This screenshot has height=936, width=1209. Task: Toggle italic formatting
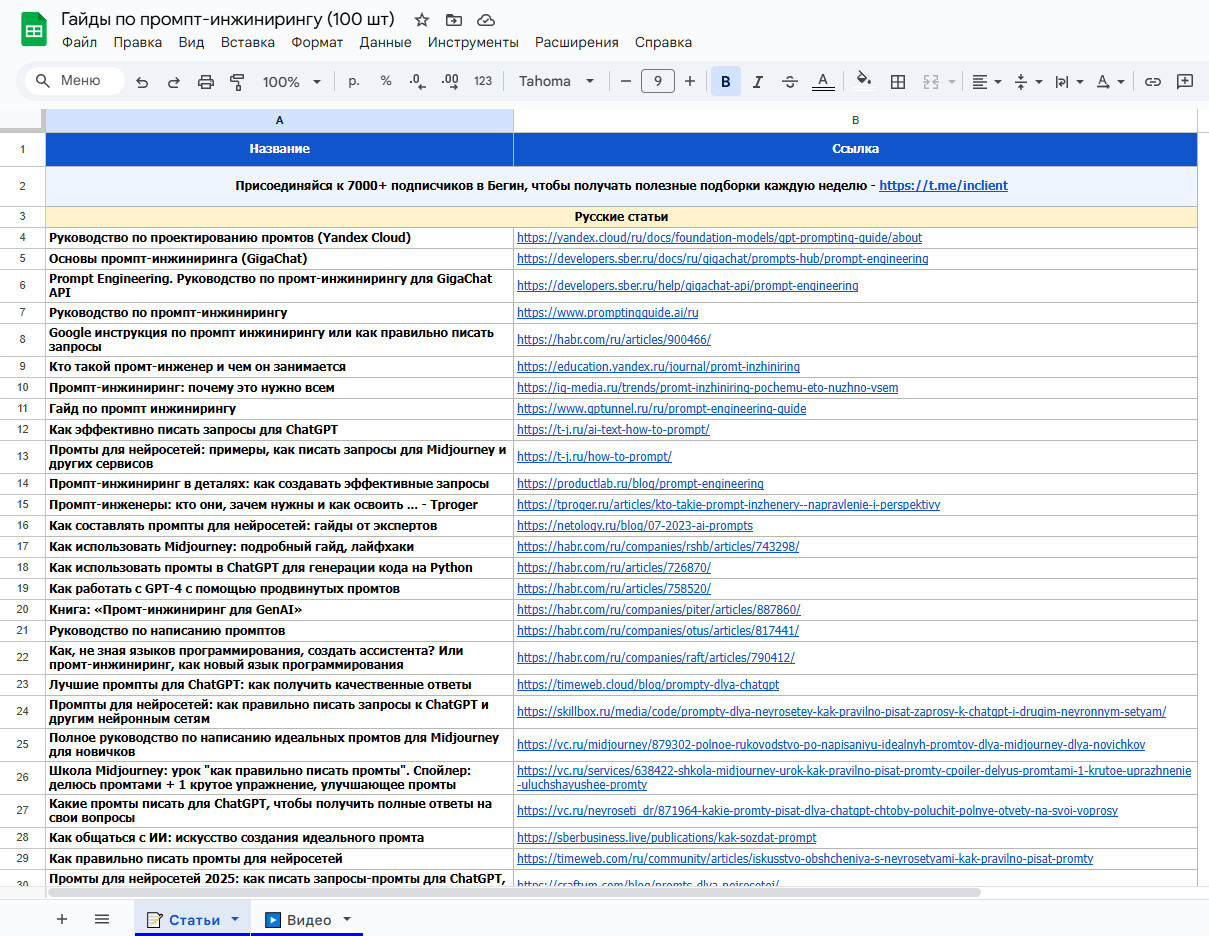pyautogui.click(x=757, y=82)
